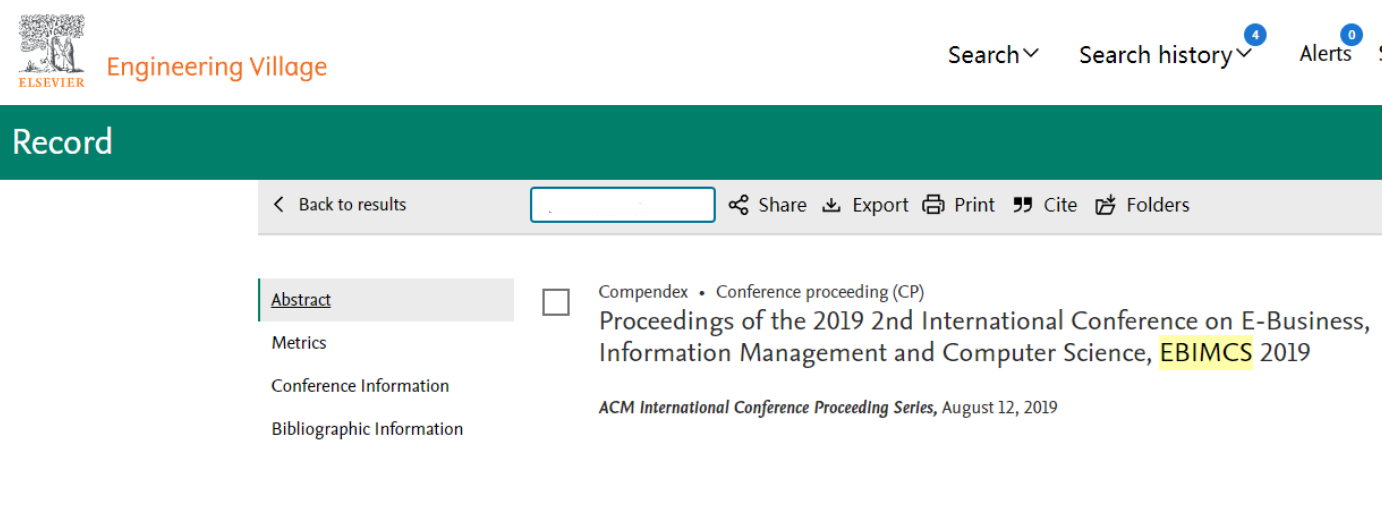This screenshot has width=1382, height=524.
Task: Expand the Search dropdown menu
Action: [x=993, y=55]
